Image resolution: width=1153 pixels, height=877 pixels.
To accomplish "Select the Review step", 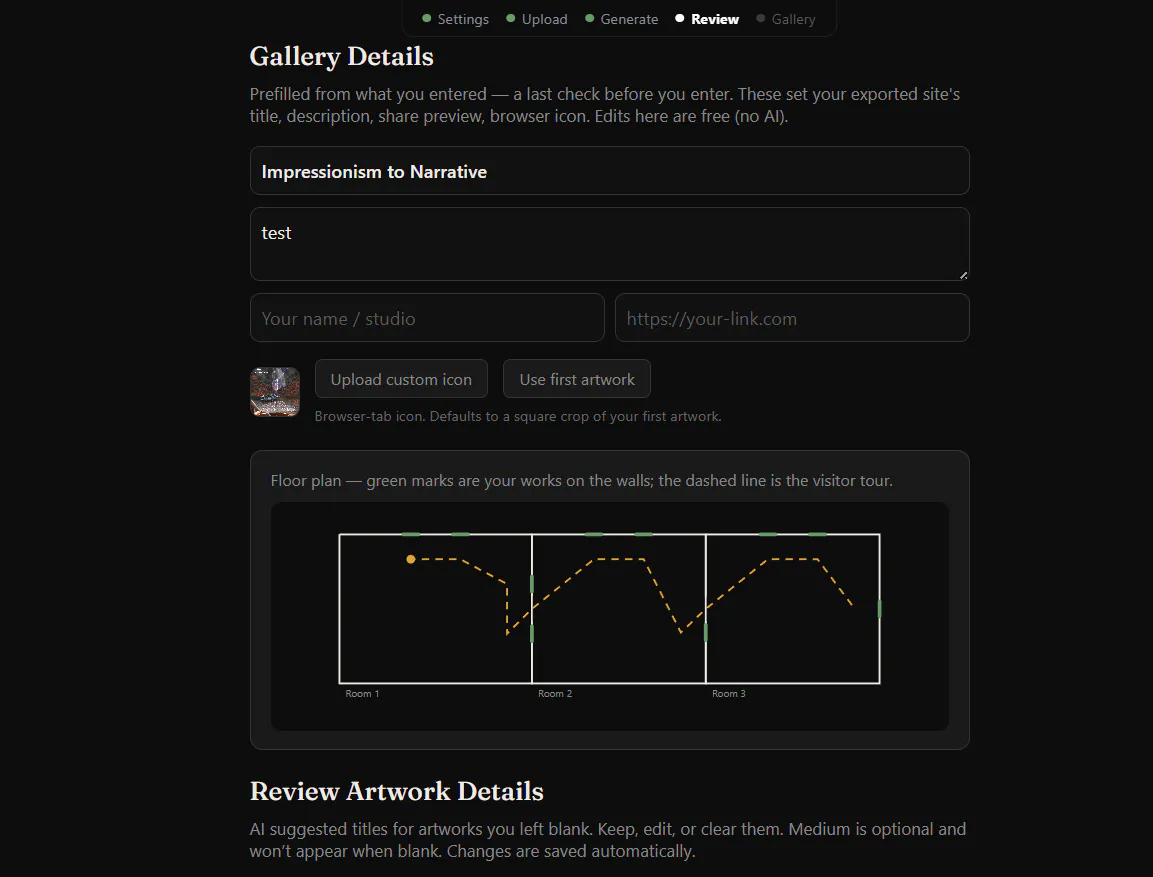I will click(707, 19).
